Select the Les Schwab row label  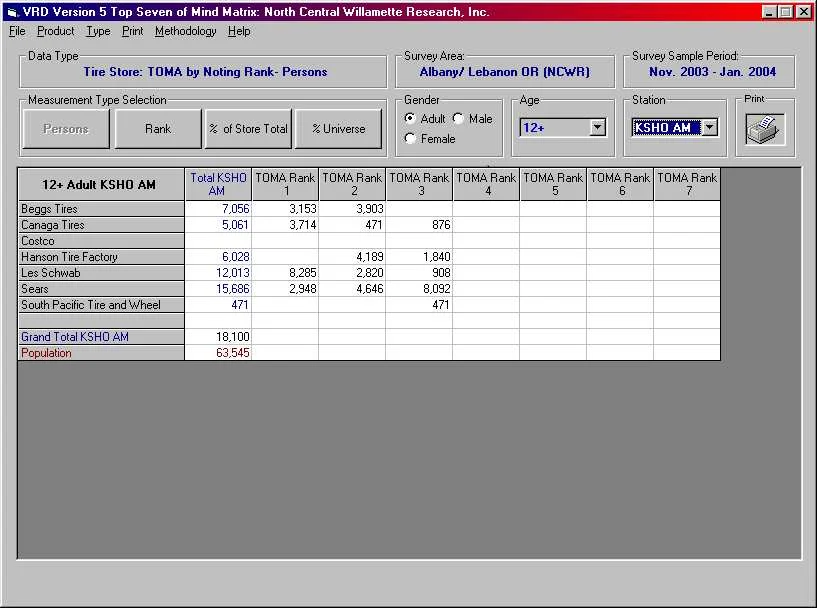(x=101, y=273)
